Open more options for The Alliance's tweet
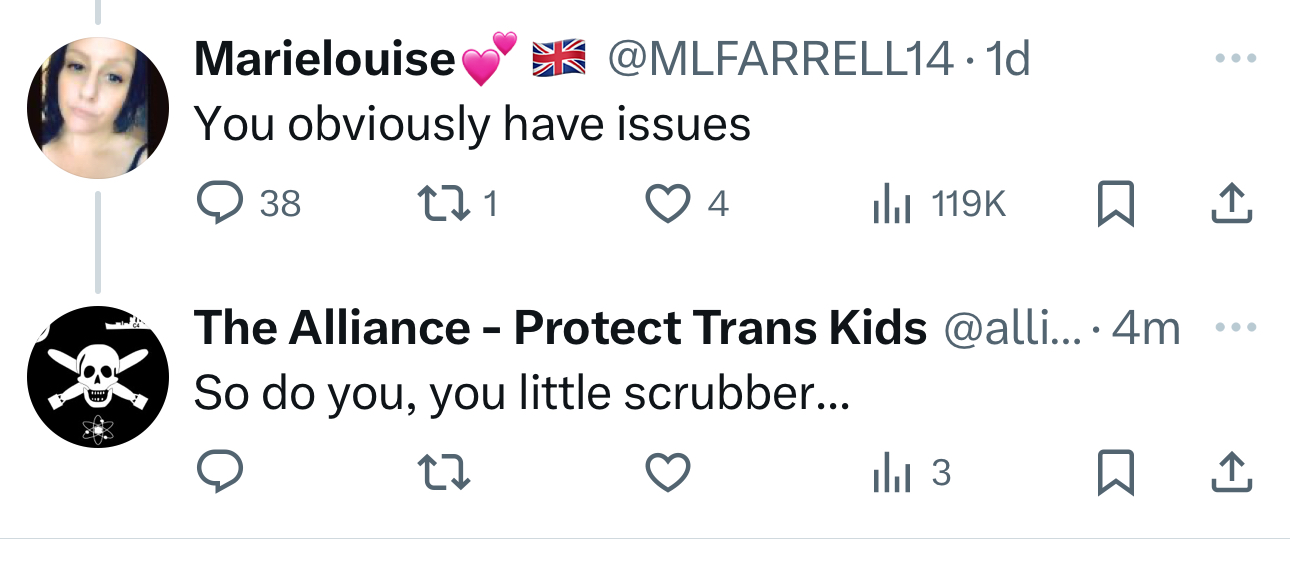The width and height of the screenshot is (1290, 566). [x=1235, y=328]
